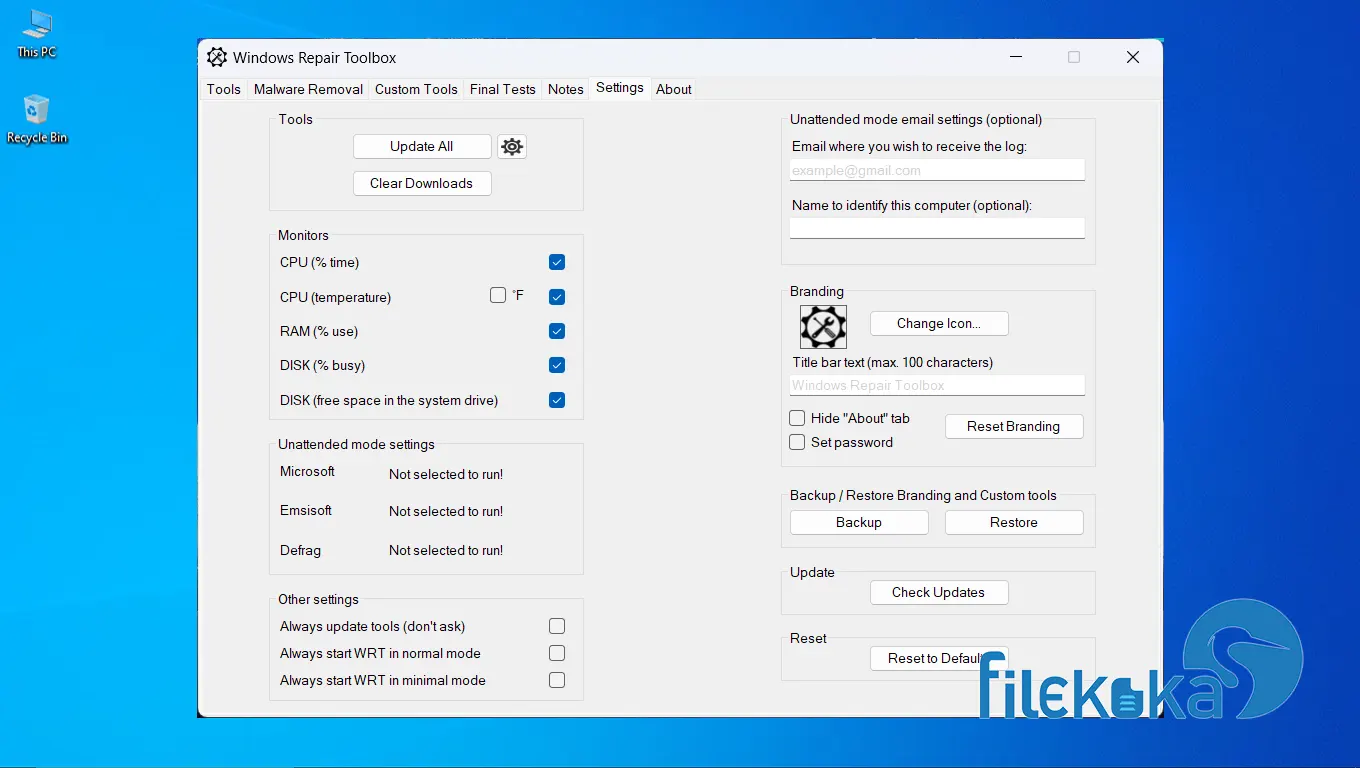Screen dimensions: 1360x768
Task: Focus the email field for receiving the log
Action: coord(937,170)
